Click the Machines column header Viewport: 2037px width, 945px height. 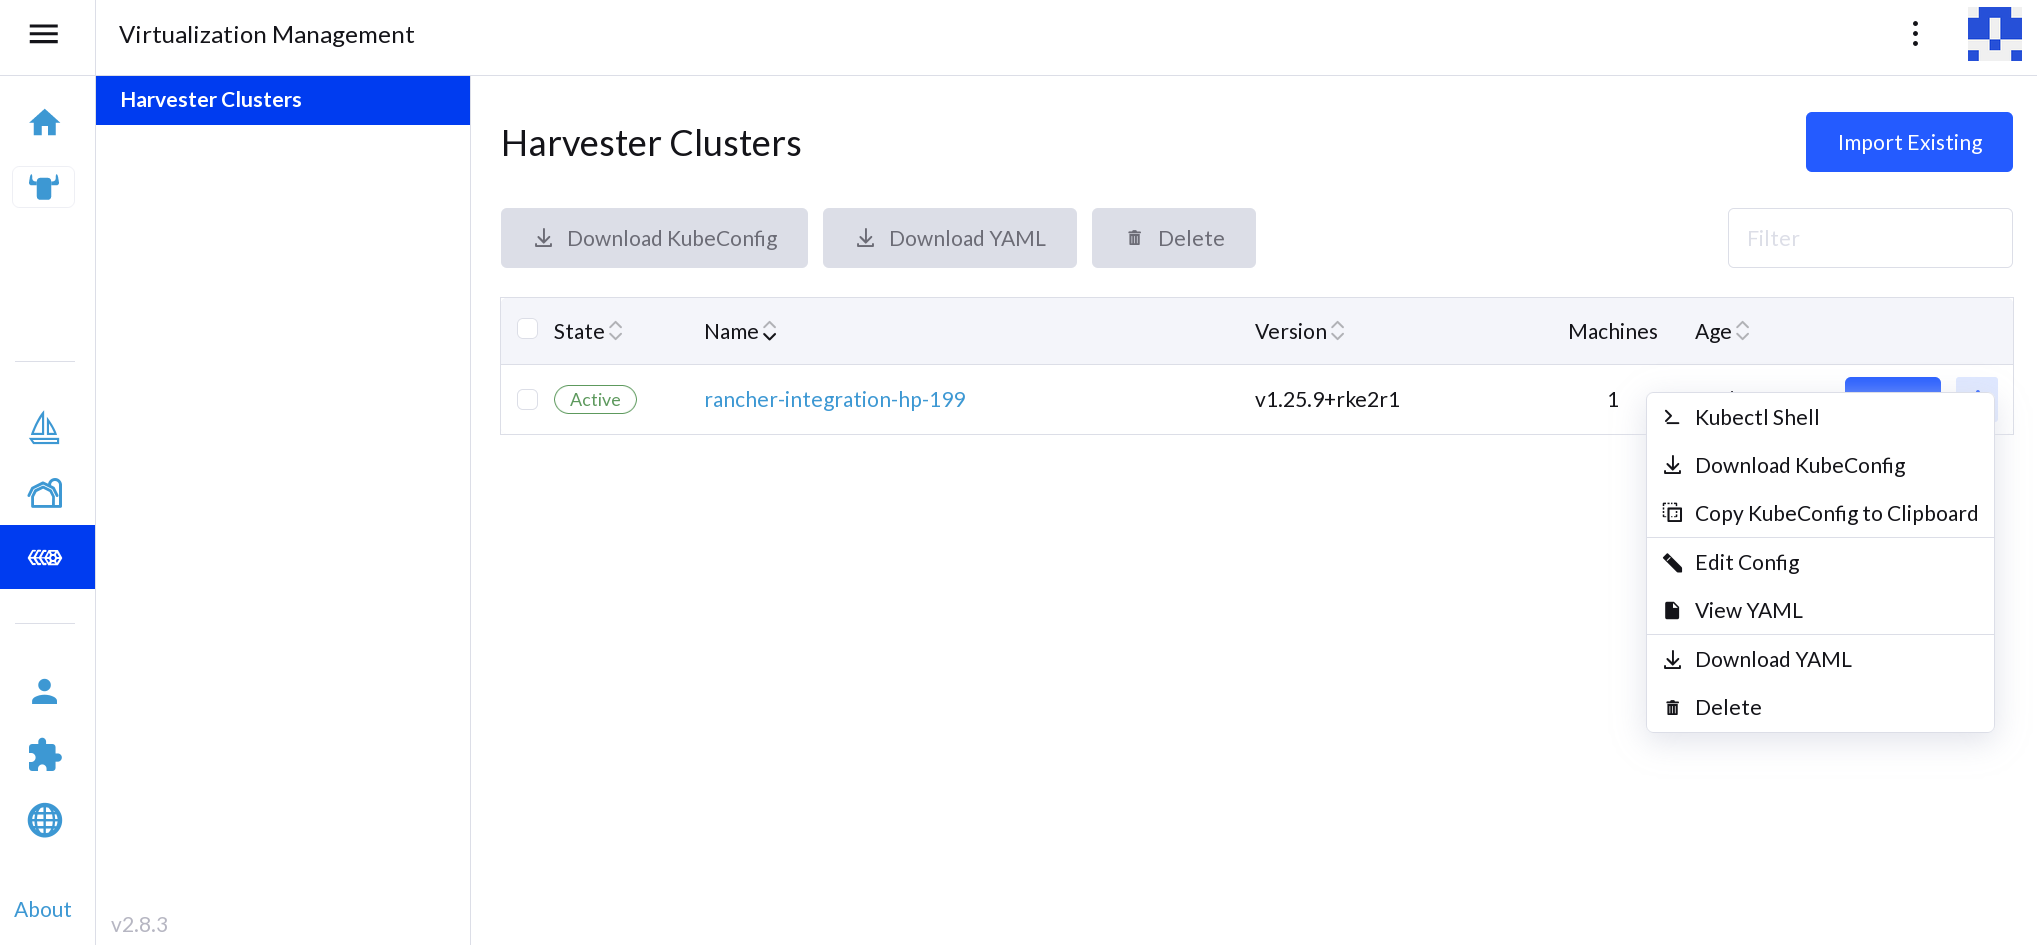[x=1613, y=332]
